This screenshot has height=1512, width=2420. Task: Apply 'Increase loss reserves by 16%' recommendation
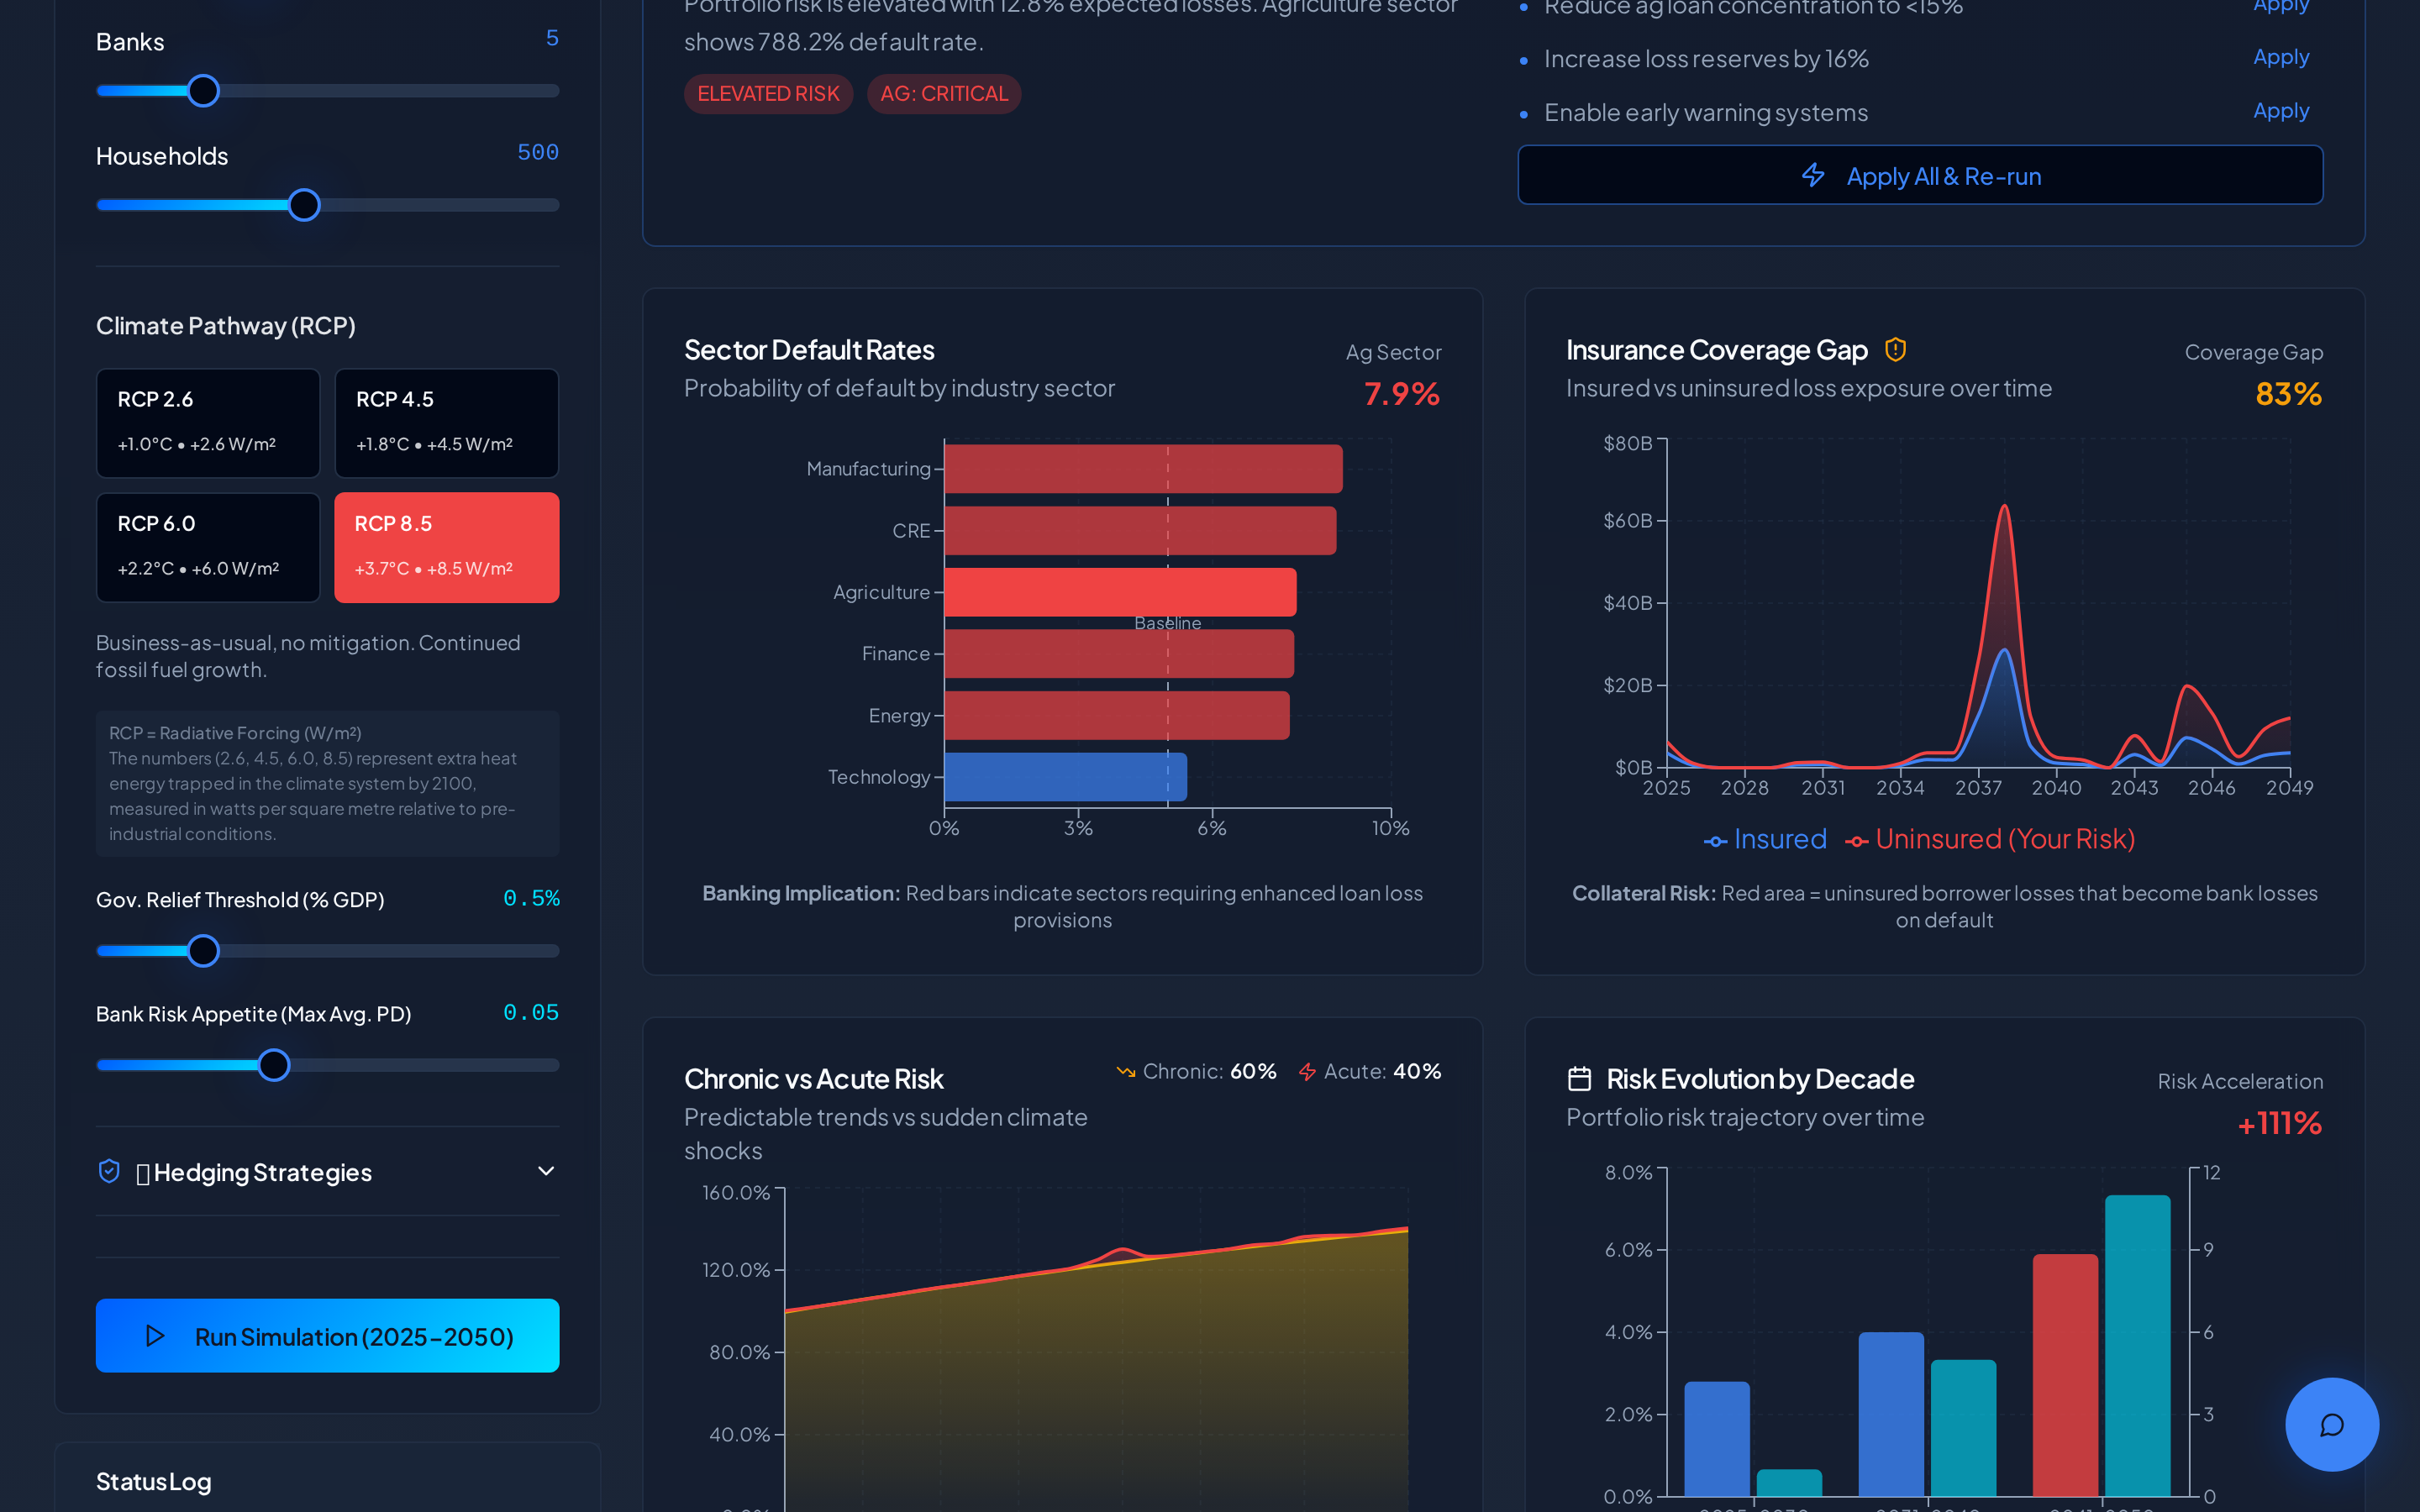point(2280,57)
